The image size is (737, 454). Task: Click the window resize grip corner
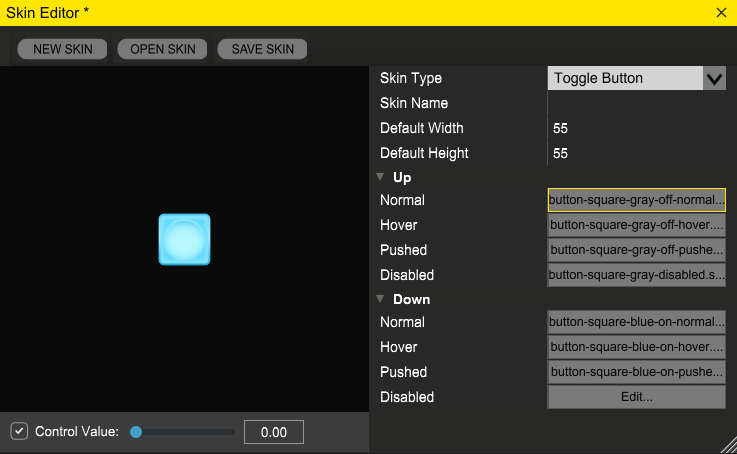(729, 446)
